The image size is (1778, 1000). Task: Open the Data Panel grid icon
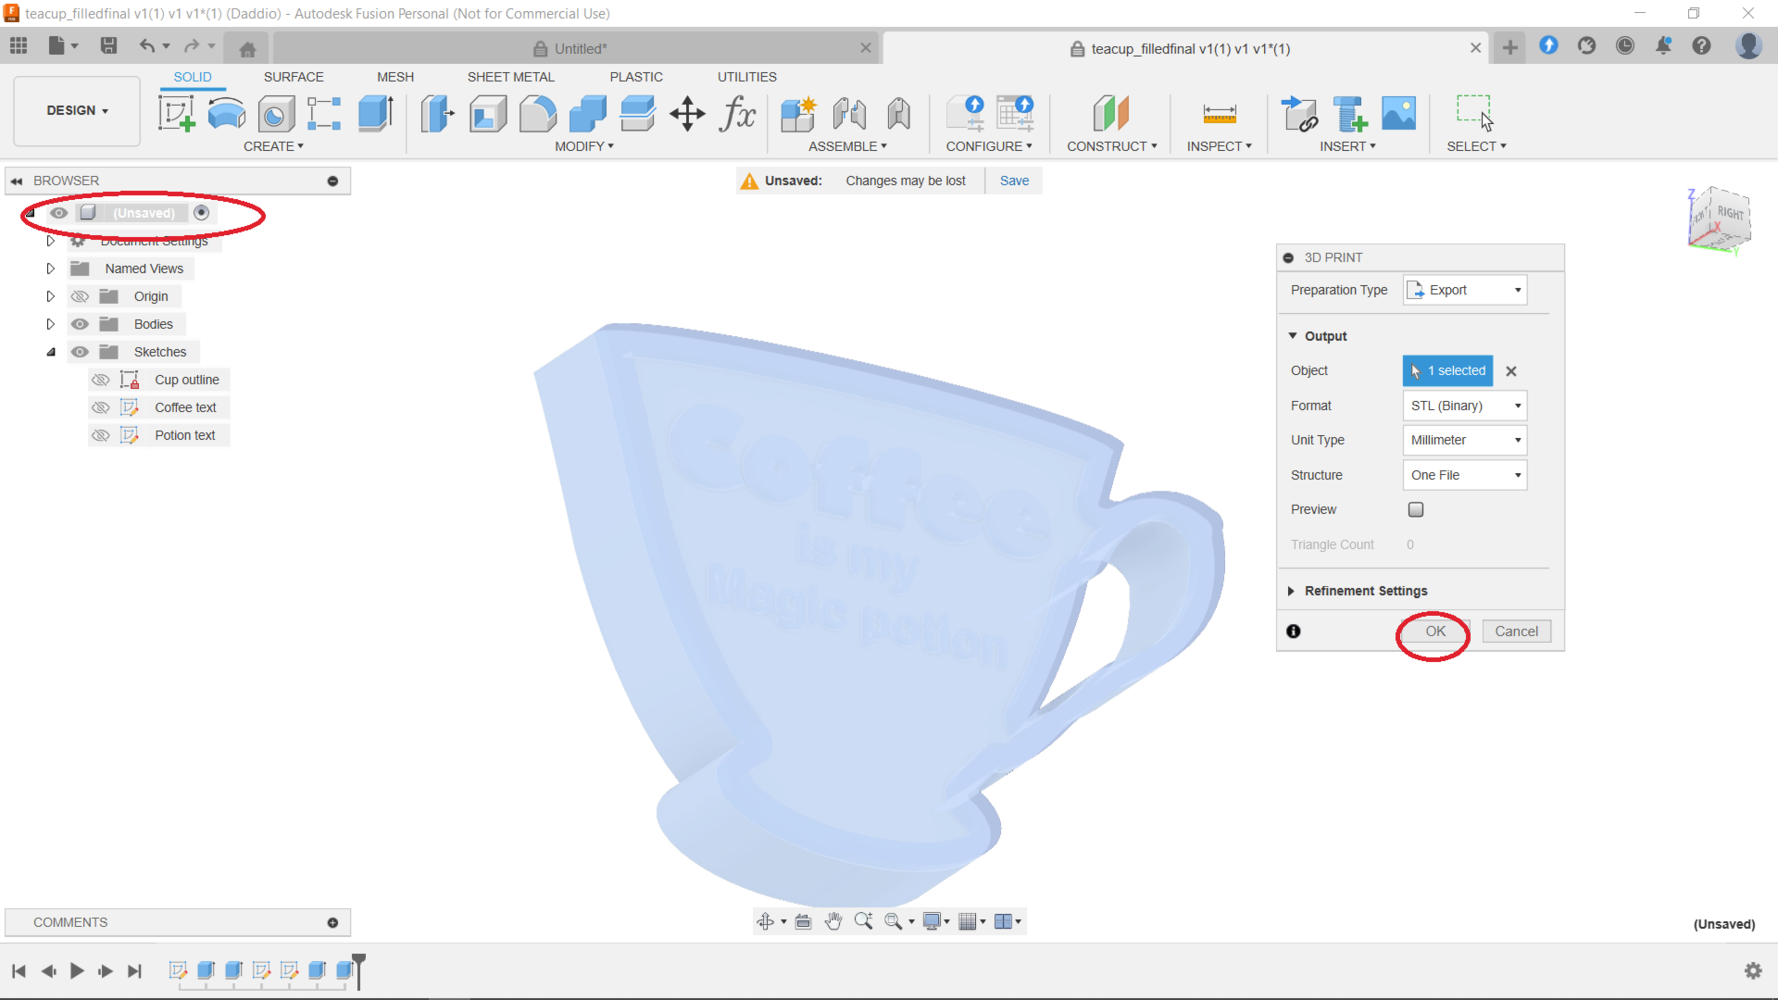(x=19, y=45)
